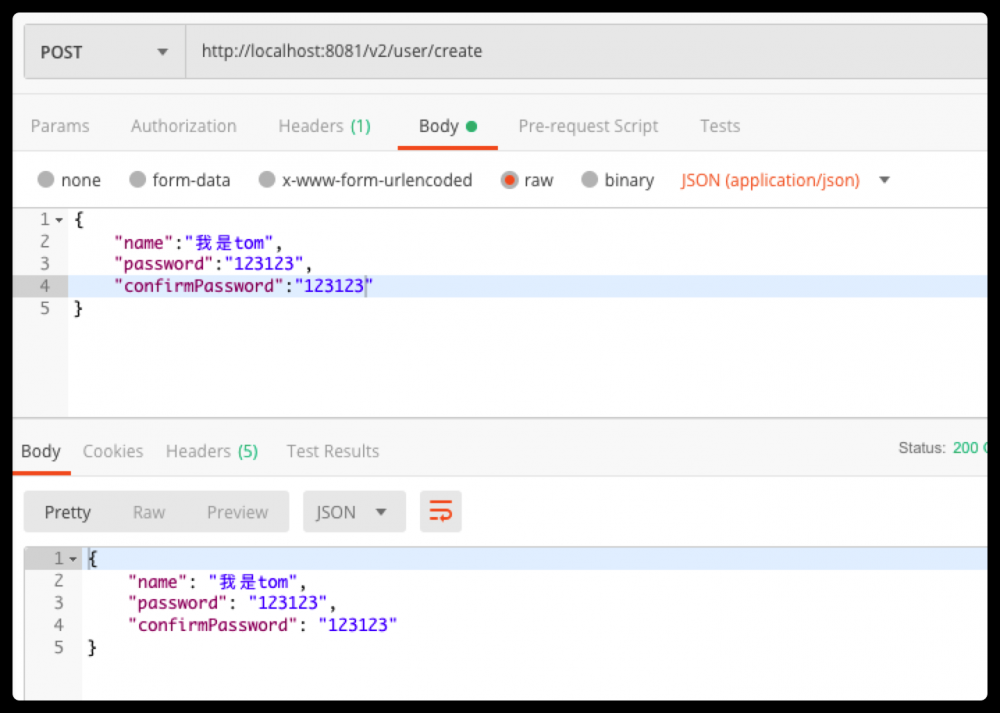Image resolution: width=1000 pixels, height=713 pixels.
Task: Switch response view to Raw
Action: 149,512
